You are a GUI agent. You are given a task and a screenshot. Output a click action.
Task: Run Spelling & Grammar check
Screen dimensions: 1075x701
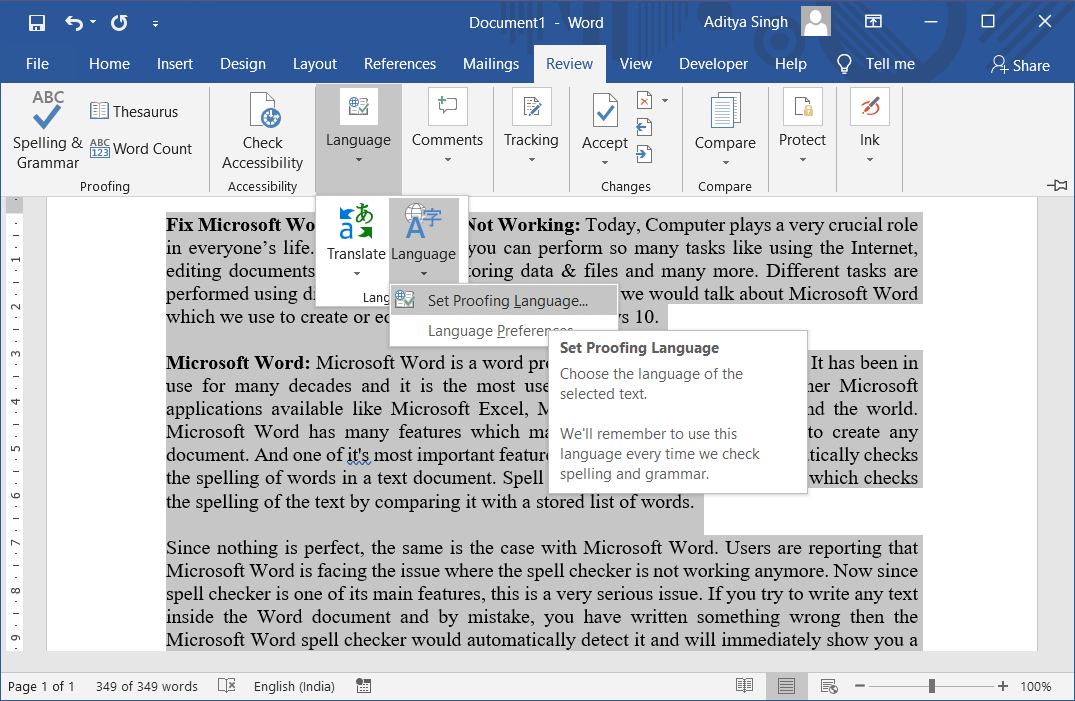pyautogui.click(x=46, y=131)
